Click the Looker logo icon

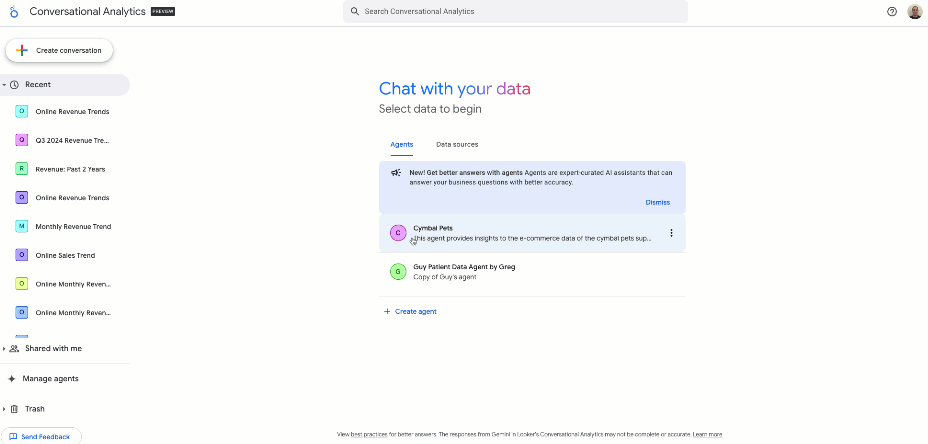[x=13, y=11]
